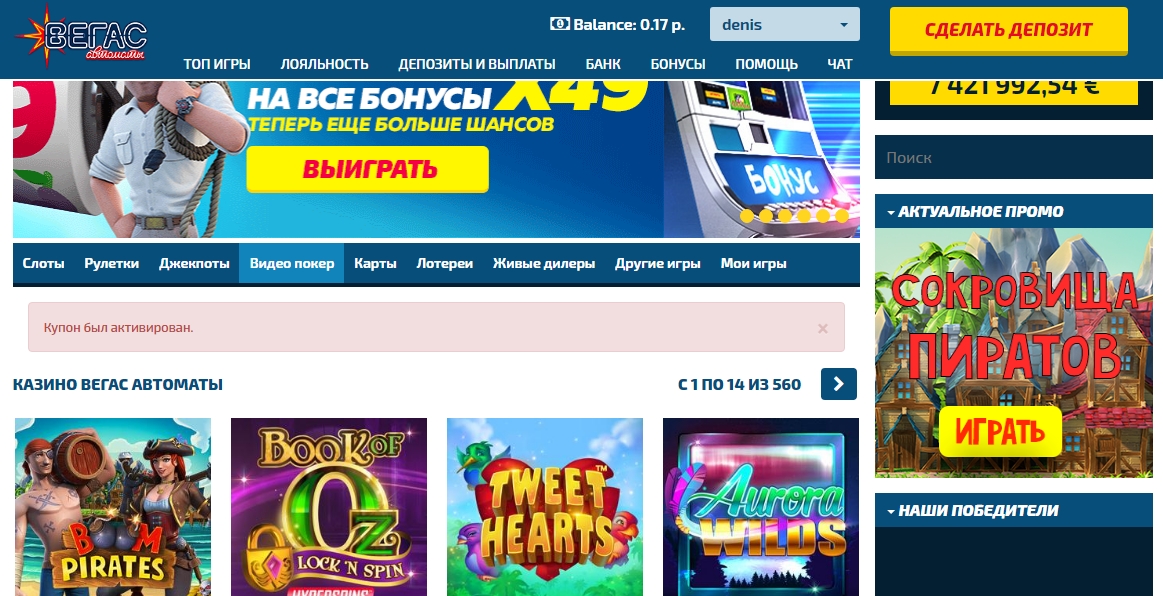Launch the Tweet Hearts game thumbnail

(x=544, y=507)
